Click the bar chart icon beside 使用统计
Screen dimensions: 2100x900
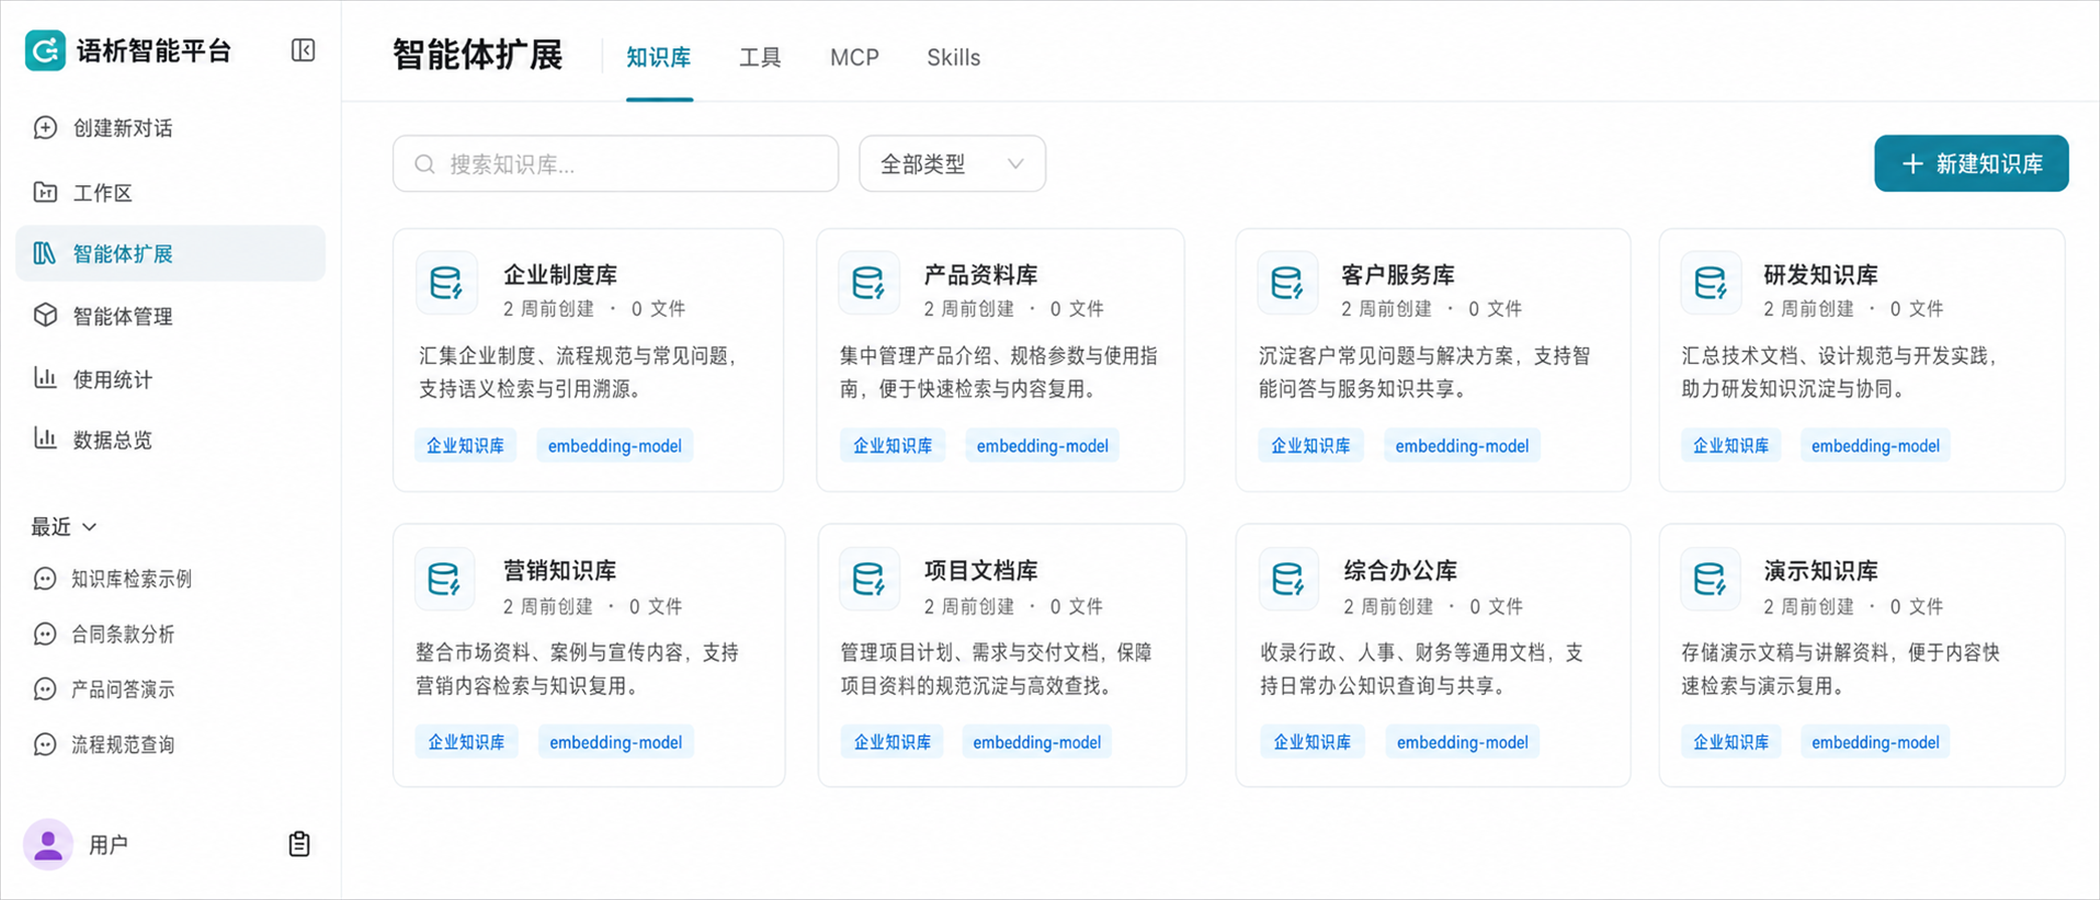coord(45,378)
